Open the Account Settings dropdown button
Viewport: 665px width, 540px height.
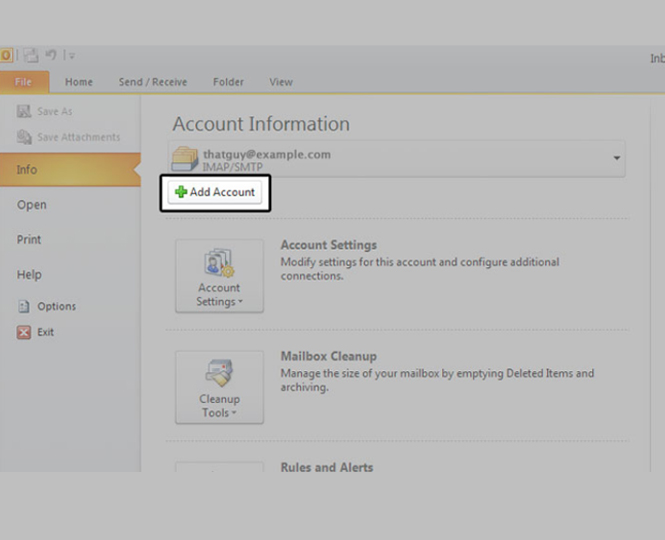pyautogui.click(x=219, y=277)
